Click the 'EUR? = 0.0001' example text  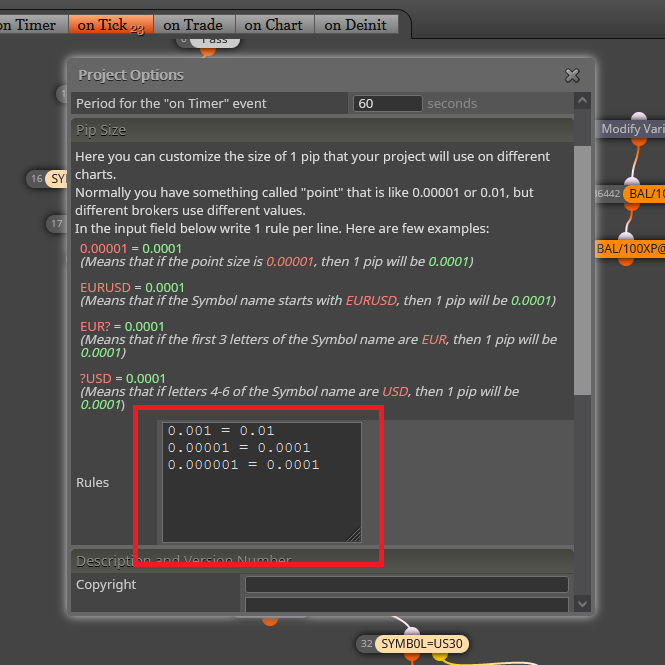[x=122, y=327]
